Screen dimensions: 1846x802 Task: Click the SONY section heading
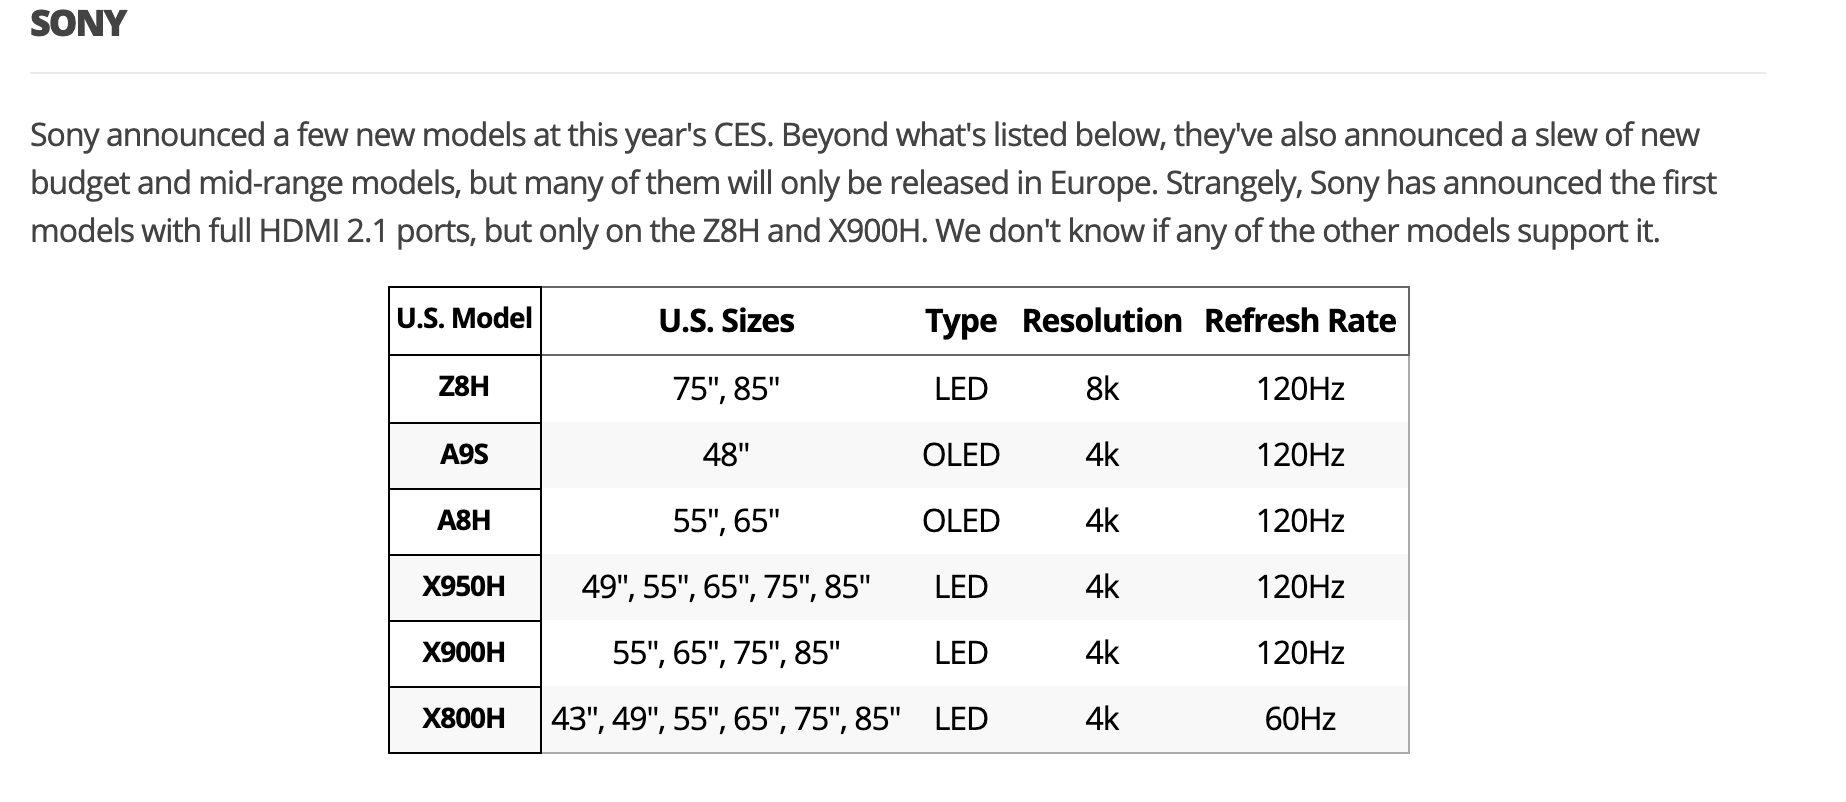[78, 22]
